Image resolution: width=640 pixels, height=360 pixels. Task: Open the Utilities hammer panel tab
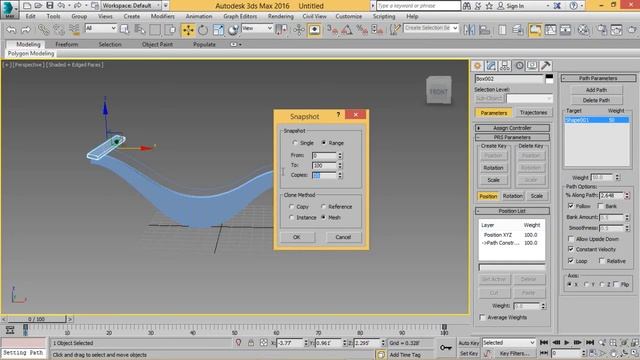click(546, 66)
